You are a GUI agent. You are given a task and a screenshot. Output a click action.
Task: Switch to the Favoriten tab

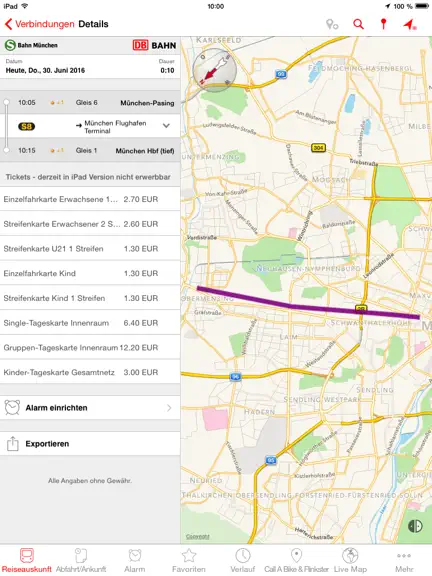189,560
